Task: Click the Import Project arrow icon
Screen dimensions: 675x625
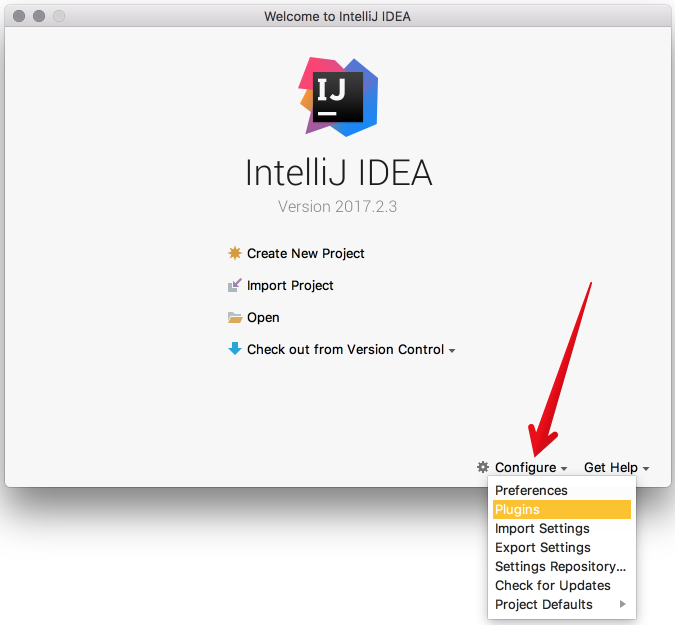Action: click(x=235, y=285)
